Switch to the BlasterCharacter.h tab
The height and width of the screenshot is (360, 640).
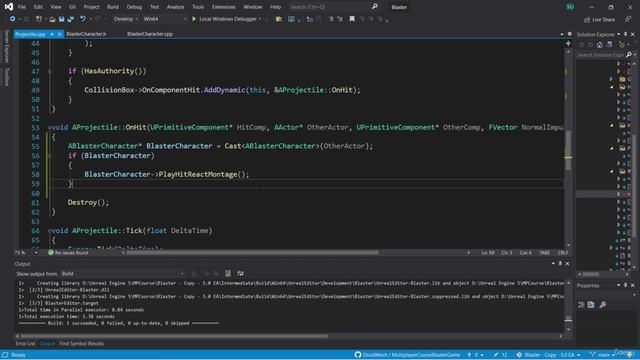[x=86, y=34]
